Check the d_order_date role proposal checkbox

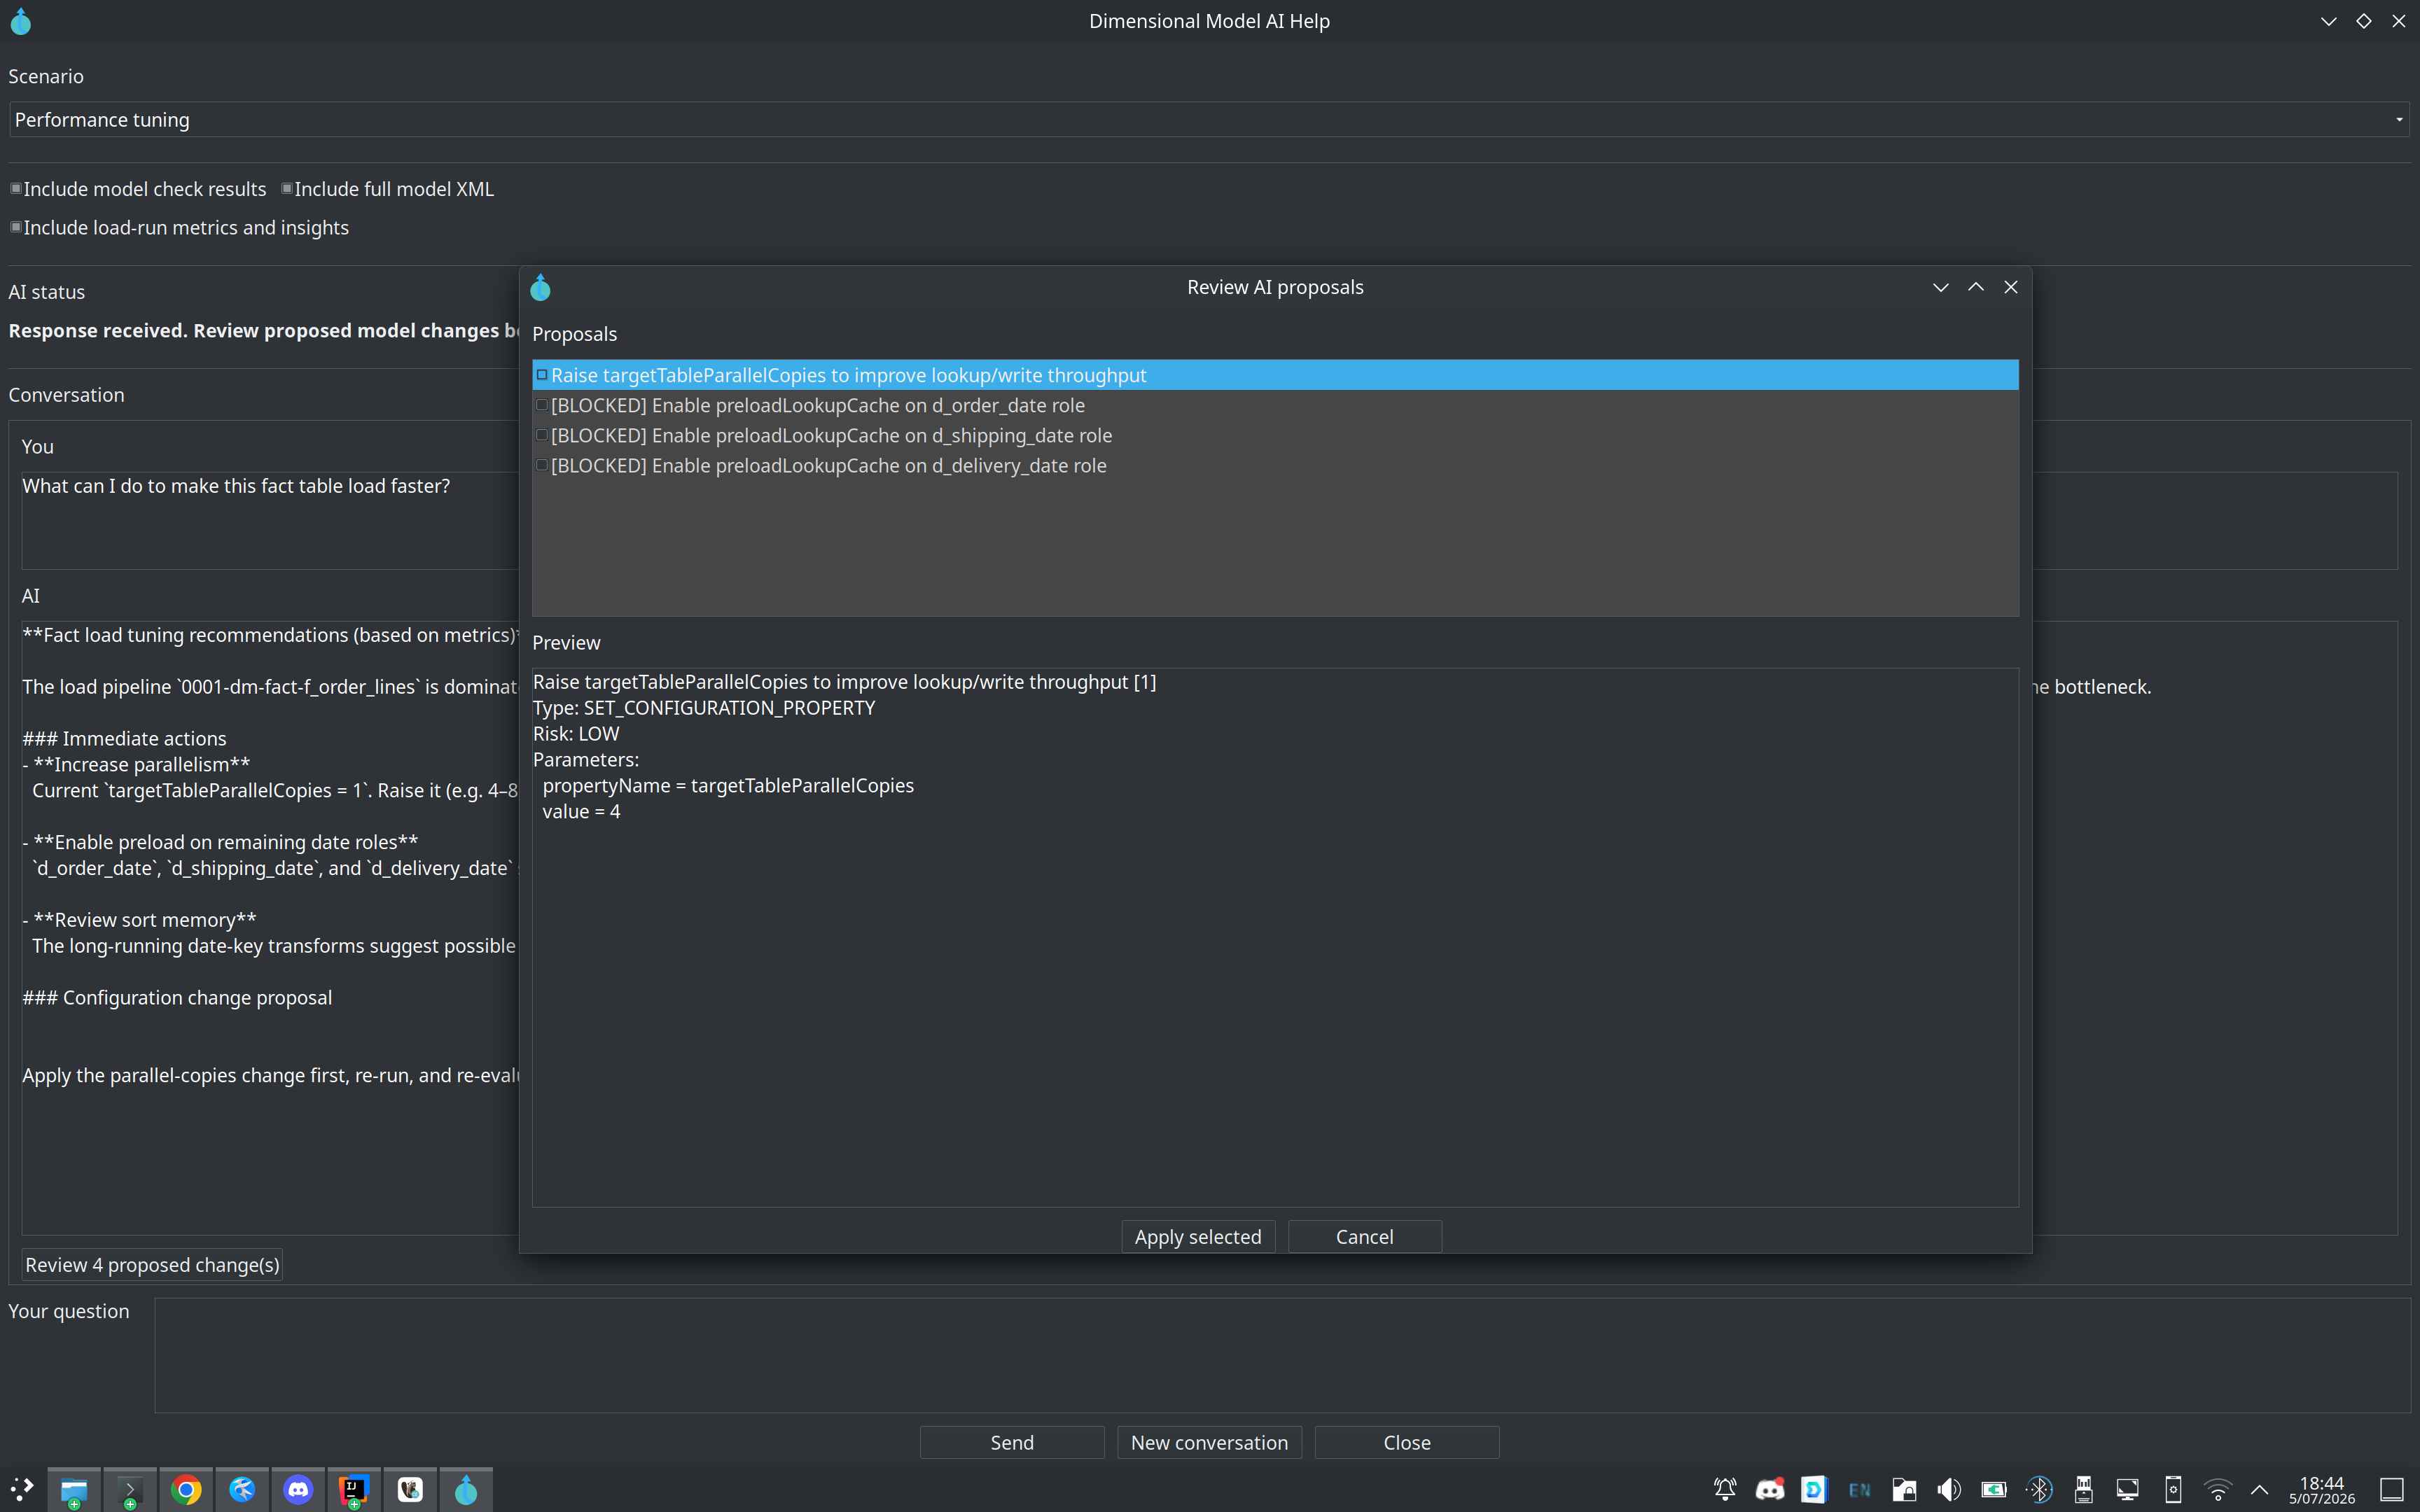(x=542, y=405)
